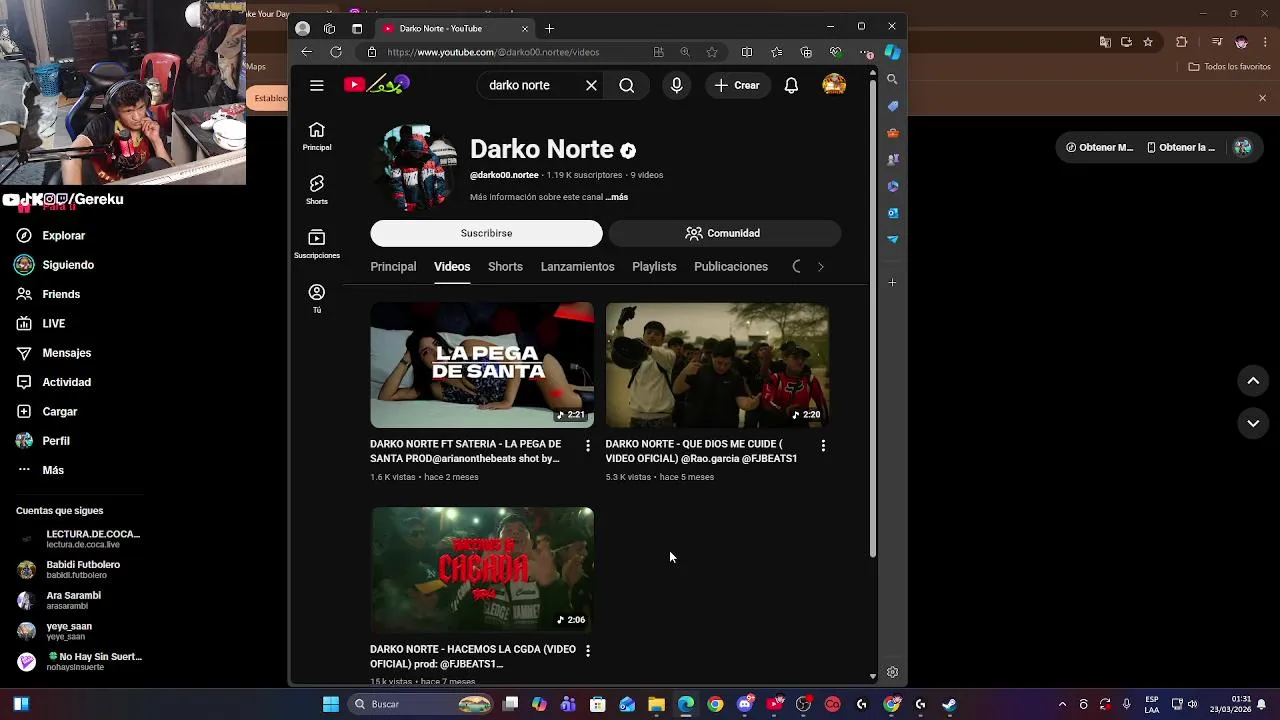Start voice search with the microphone

click(x=677, y=85)
